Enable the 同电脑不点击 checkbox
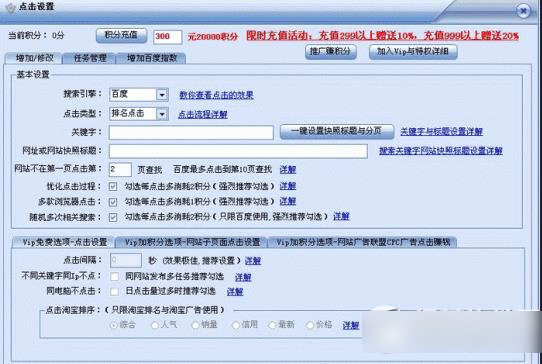The width and height of the screenshot is (542, 364). tap(114, 291)
